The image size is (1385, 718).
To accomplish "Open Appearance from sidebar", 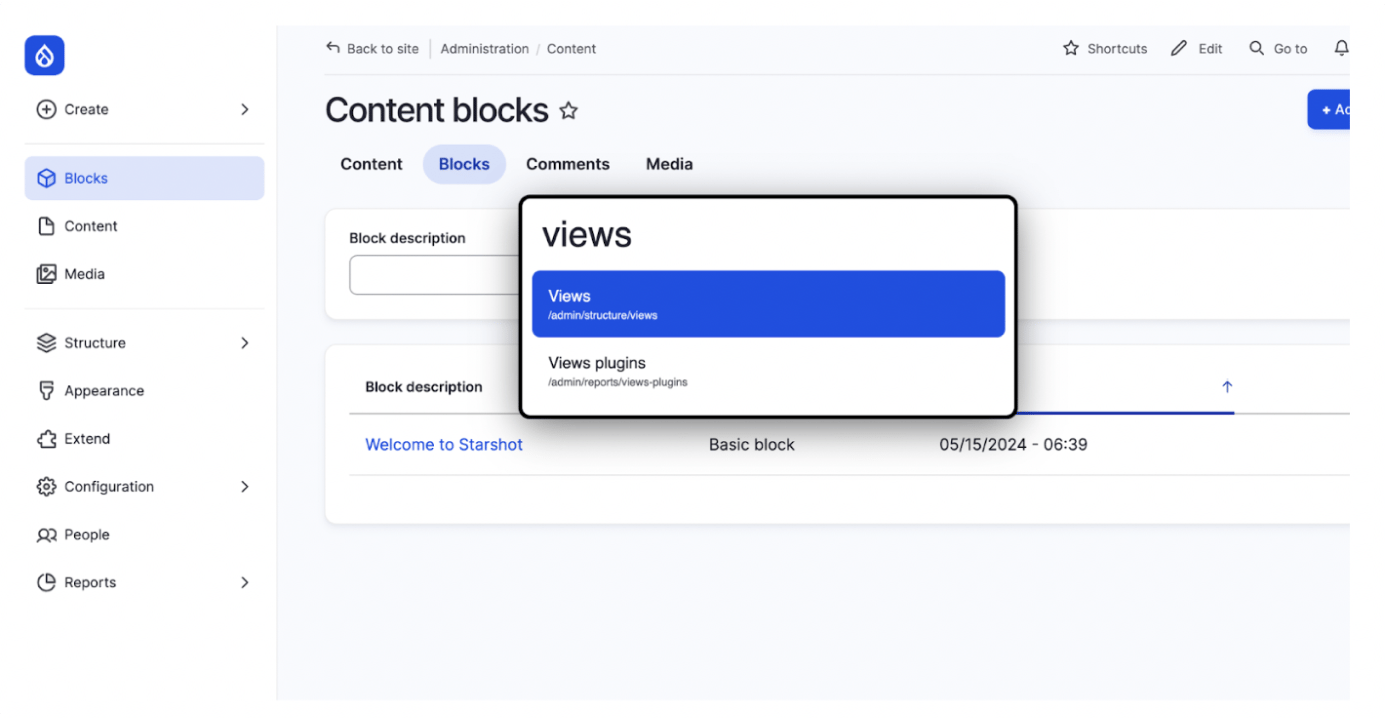I will point(103,391).
